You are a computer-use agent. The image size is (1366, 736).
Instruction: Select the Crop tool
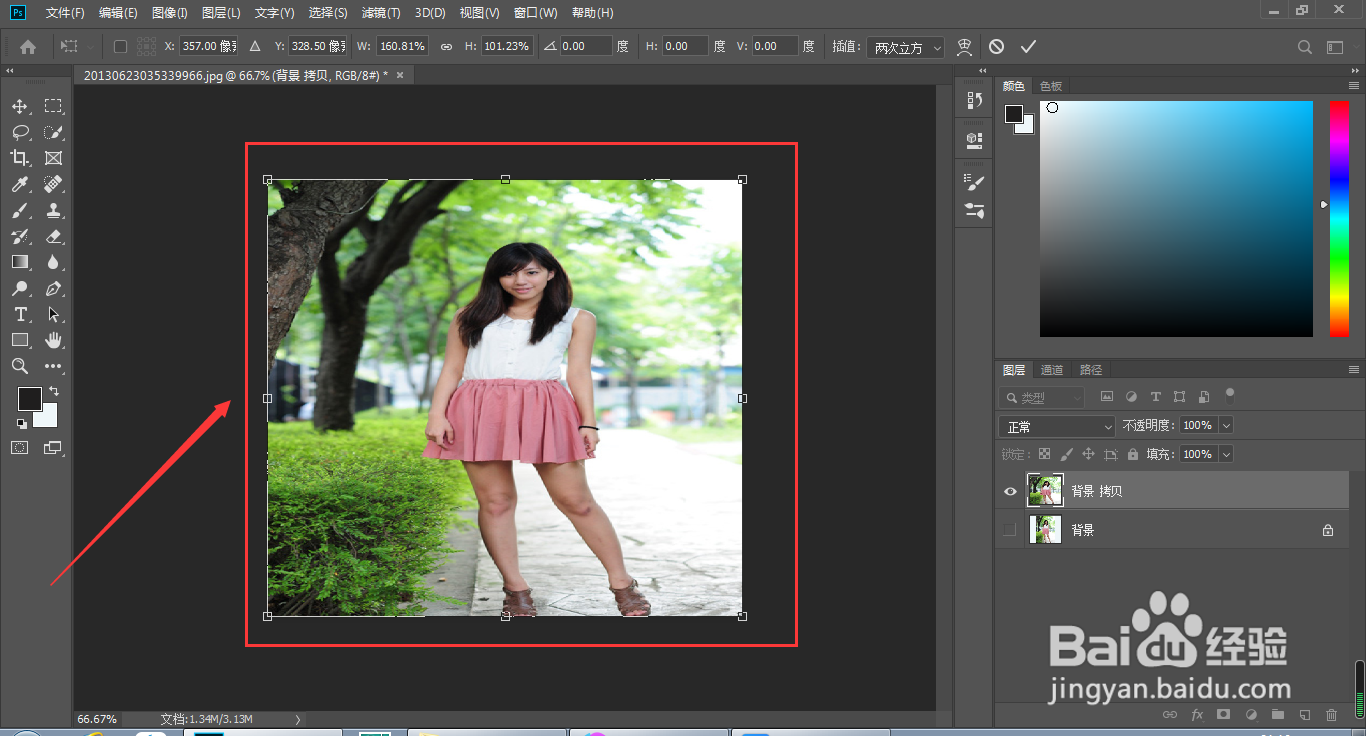(20, 158)
